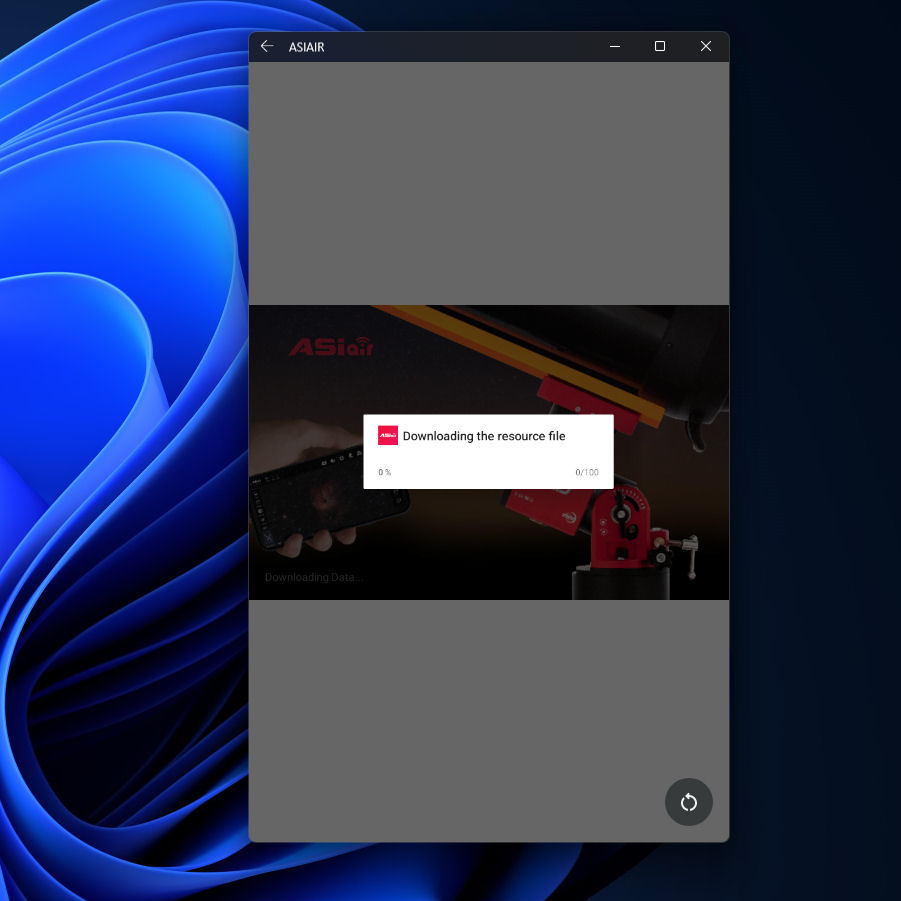This screenshot has height=901, width=901.
Task: Minimize the ASIAIR window
Action: click(614, 47)
